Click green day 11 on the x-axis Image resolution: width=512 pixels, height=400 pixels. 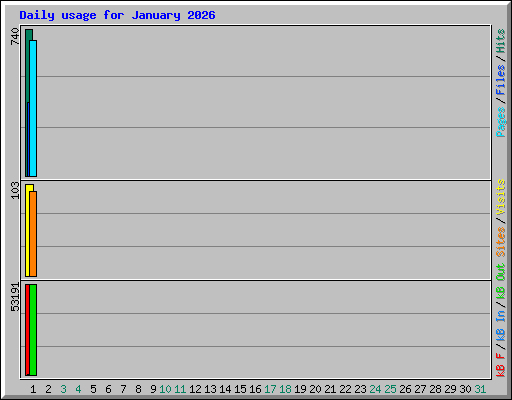tap(180, 389)
